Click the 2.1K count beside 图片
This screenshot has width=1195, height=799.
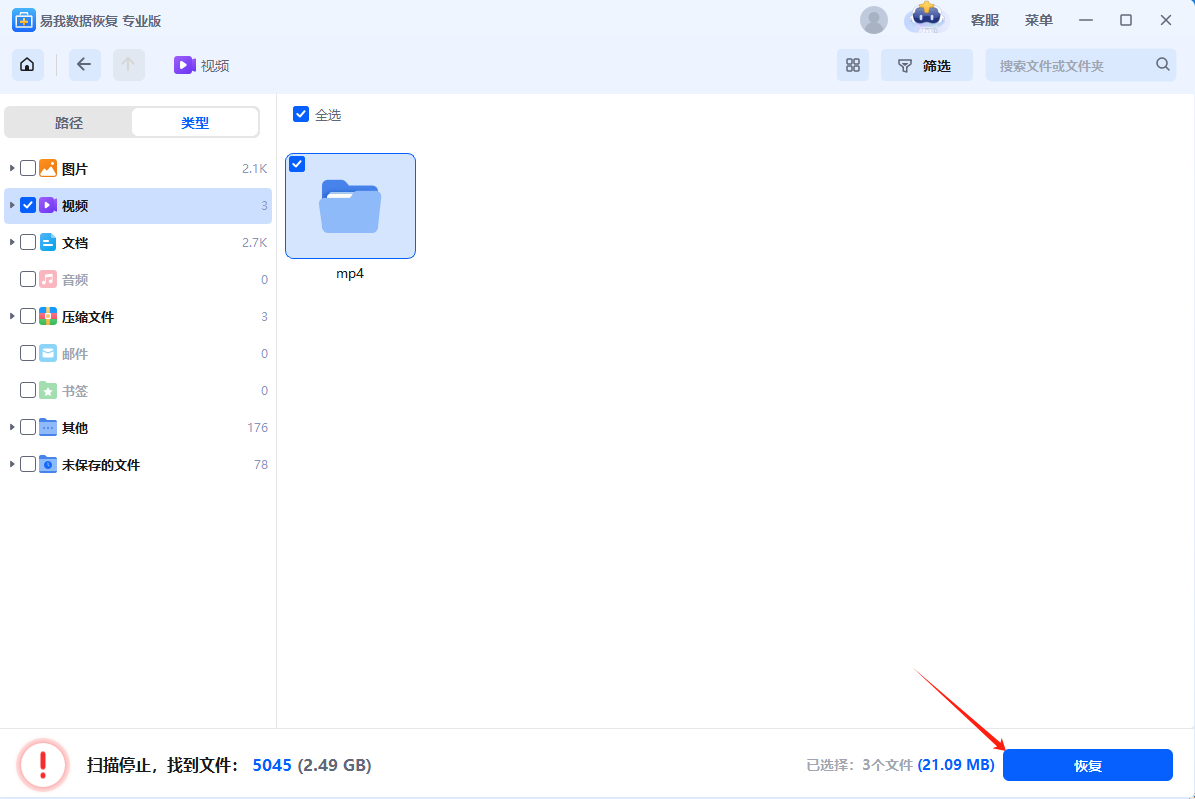click(x=255, y=168)
